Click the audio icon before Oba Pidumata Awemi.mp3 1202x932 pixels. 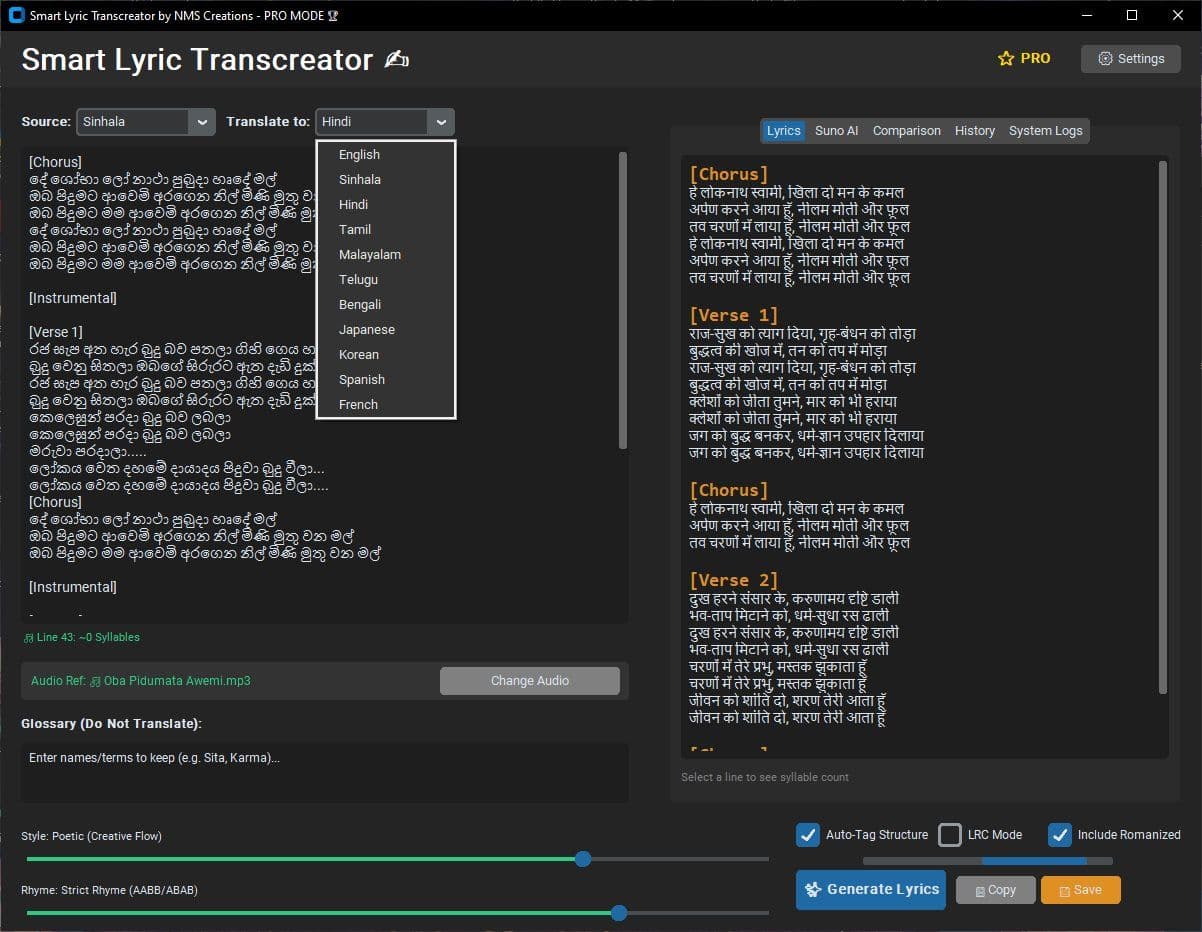tap(96, 681)
